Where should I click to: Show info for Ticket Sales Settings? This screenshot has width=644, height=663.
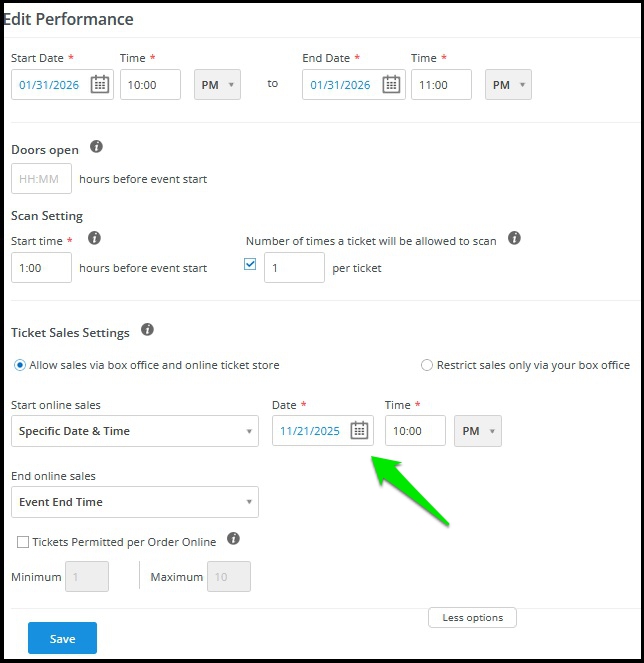[x=147, y=329]
